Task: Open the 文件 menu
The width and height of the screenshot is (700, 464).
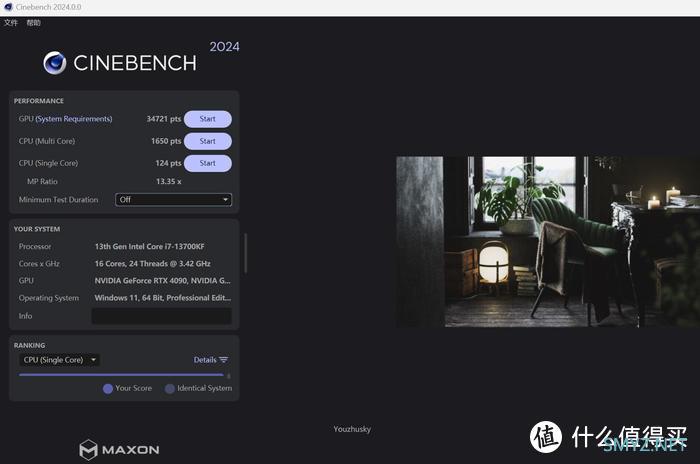Action: click(x=11, y=23)
